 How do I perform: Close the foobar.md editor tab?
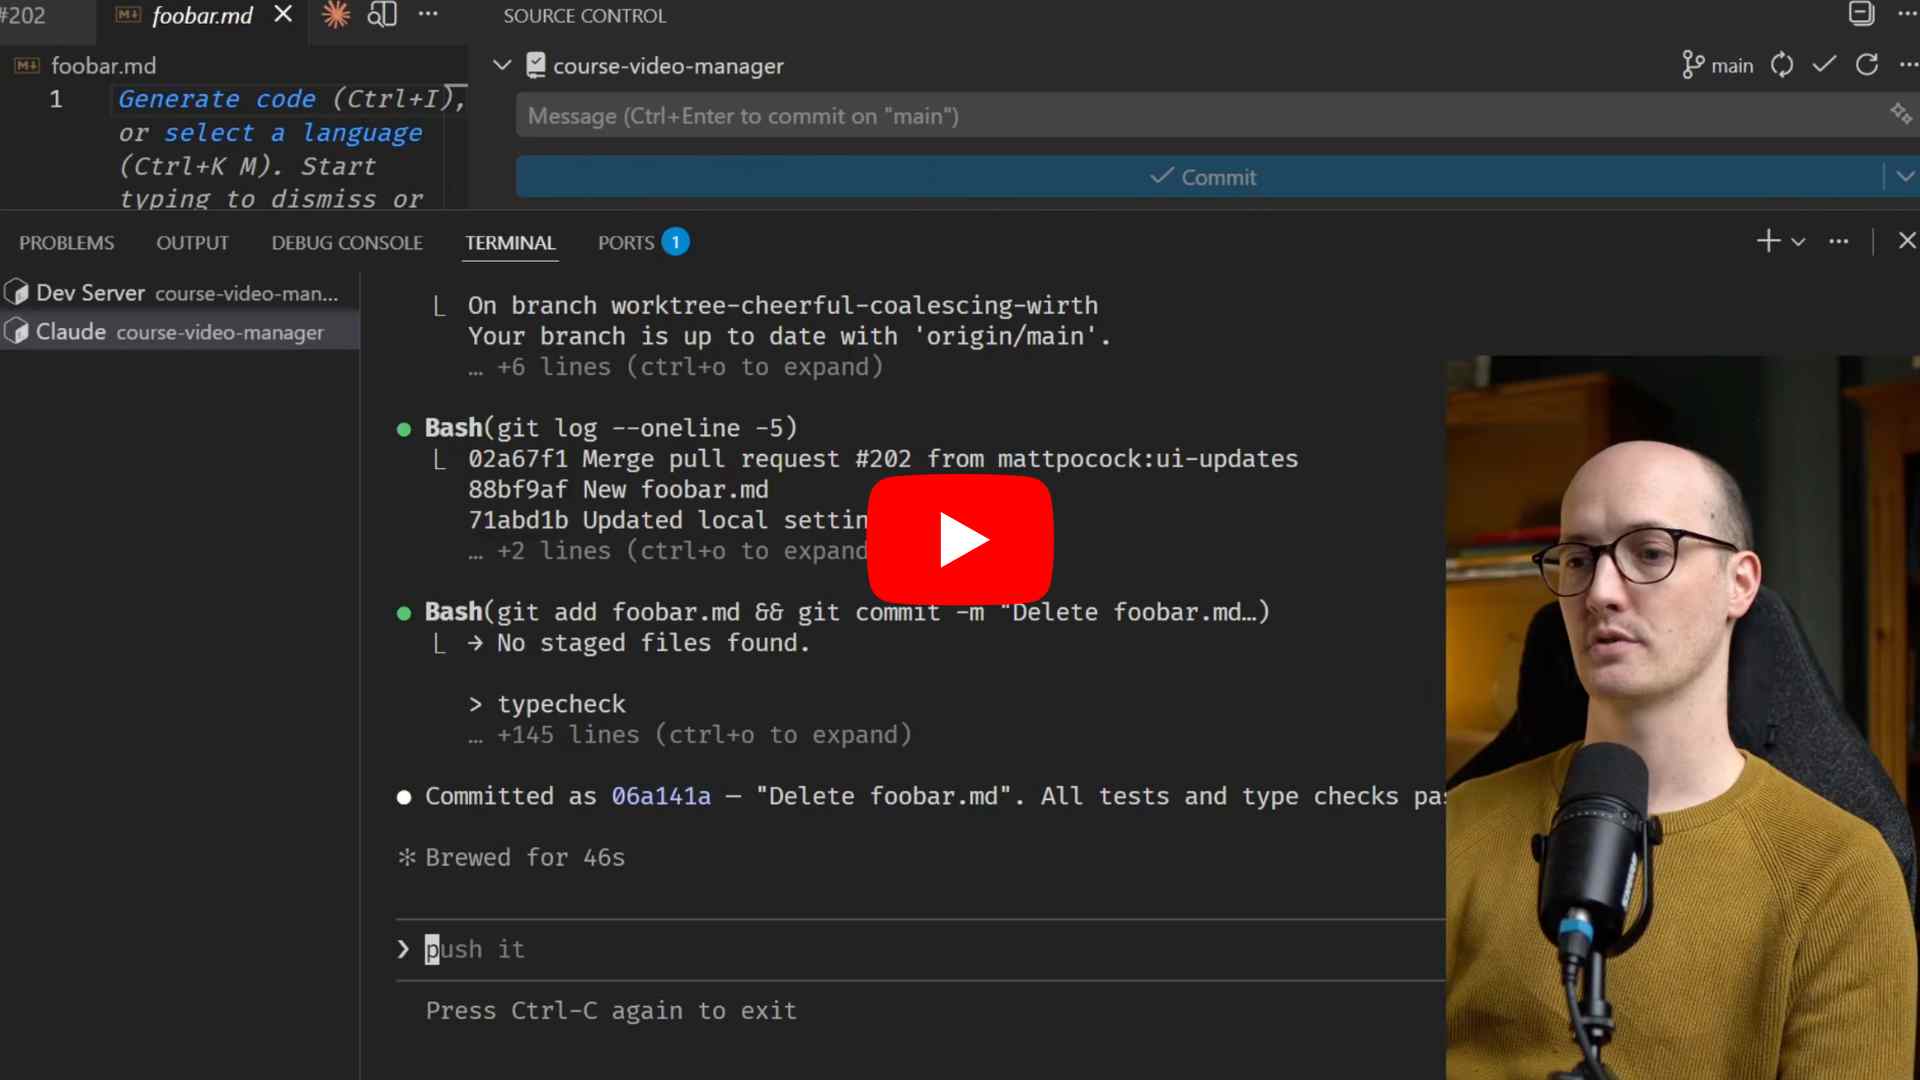[x=283, y=15]
